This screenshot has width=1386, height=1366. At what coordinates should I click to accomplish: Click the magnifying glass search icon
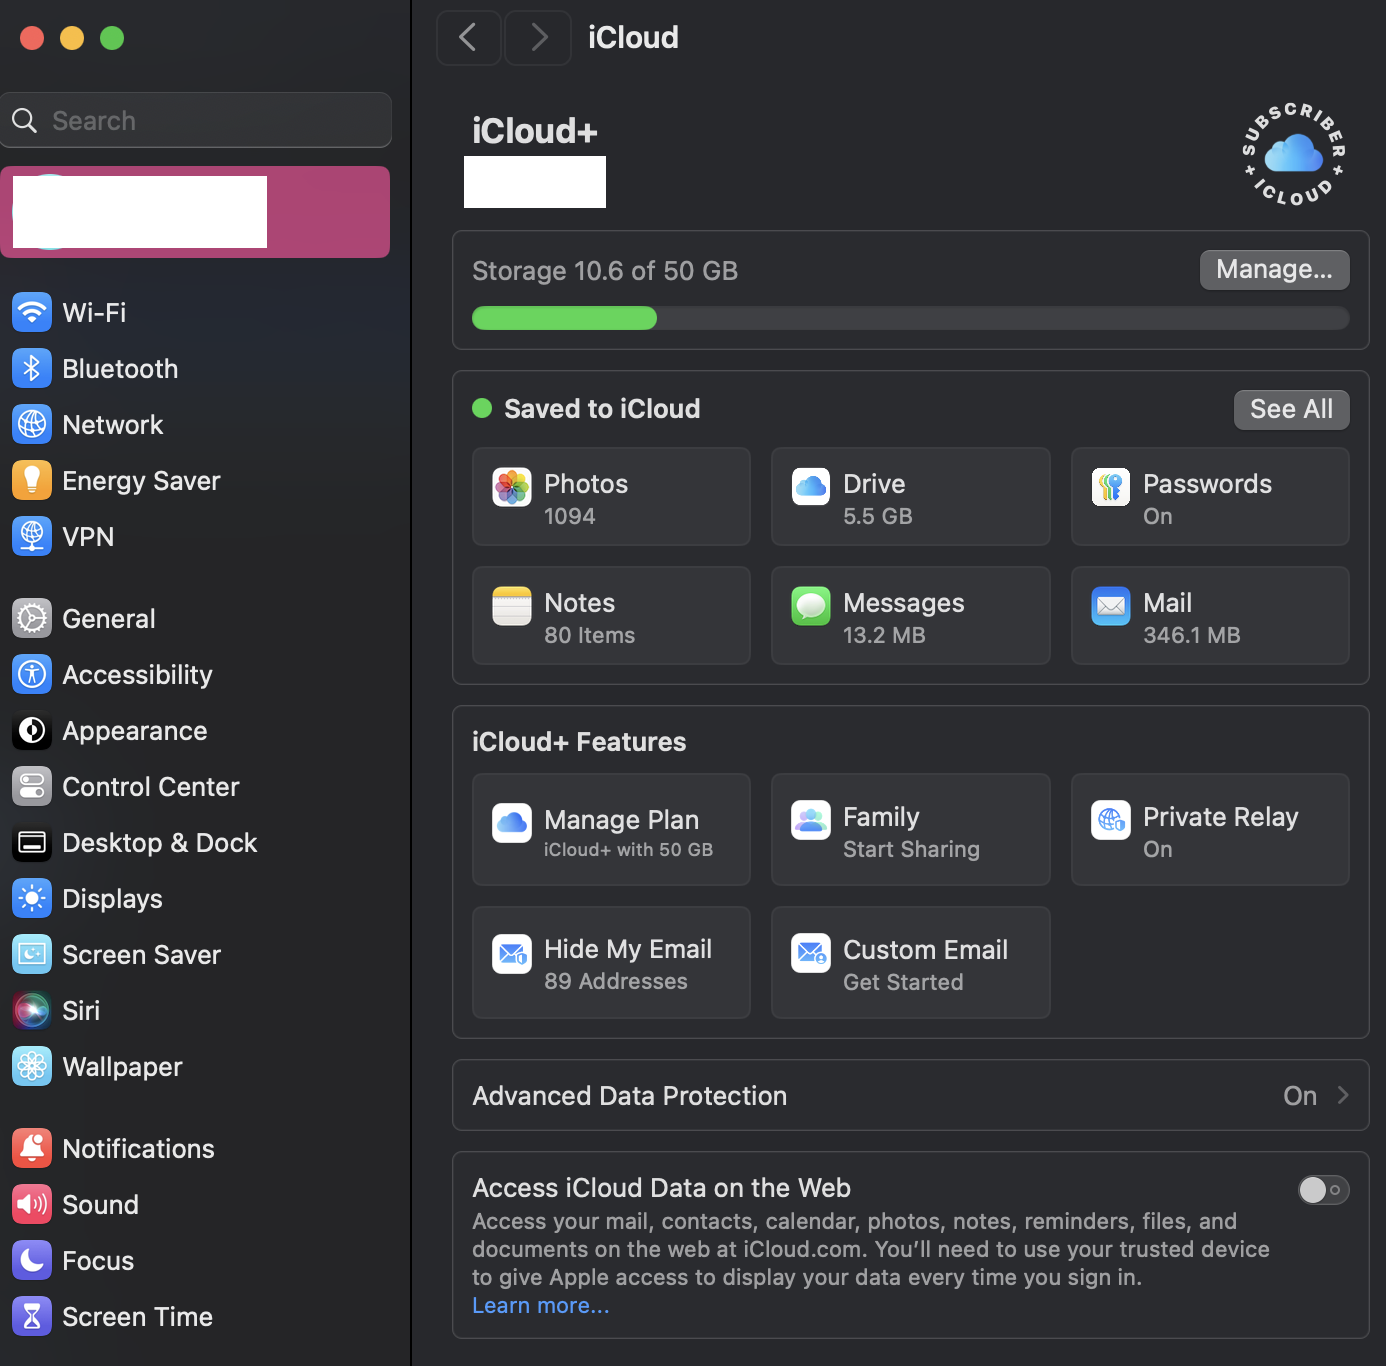[x=25, y=121]
